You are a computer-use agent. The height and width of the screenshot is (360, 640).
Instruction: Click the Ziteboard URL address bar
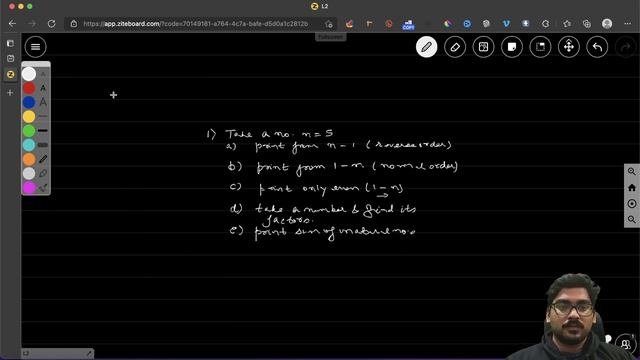point(196,24)
